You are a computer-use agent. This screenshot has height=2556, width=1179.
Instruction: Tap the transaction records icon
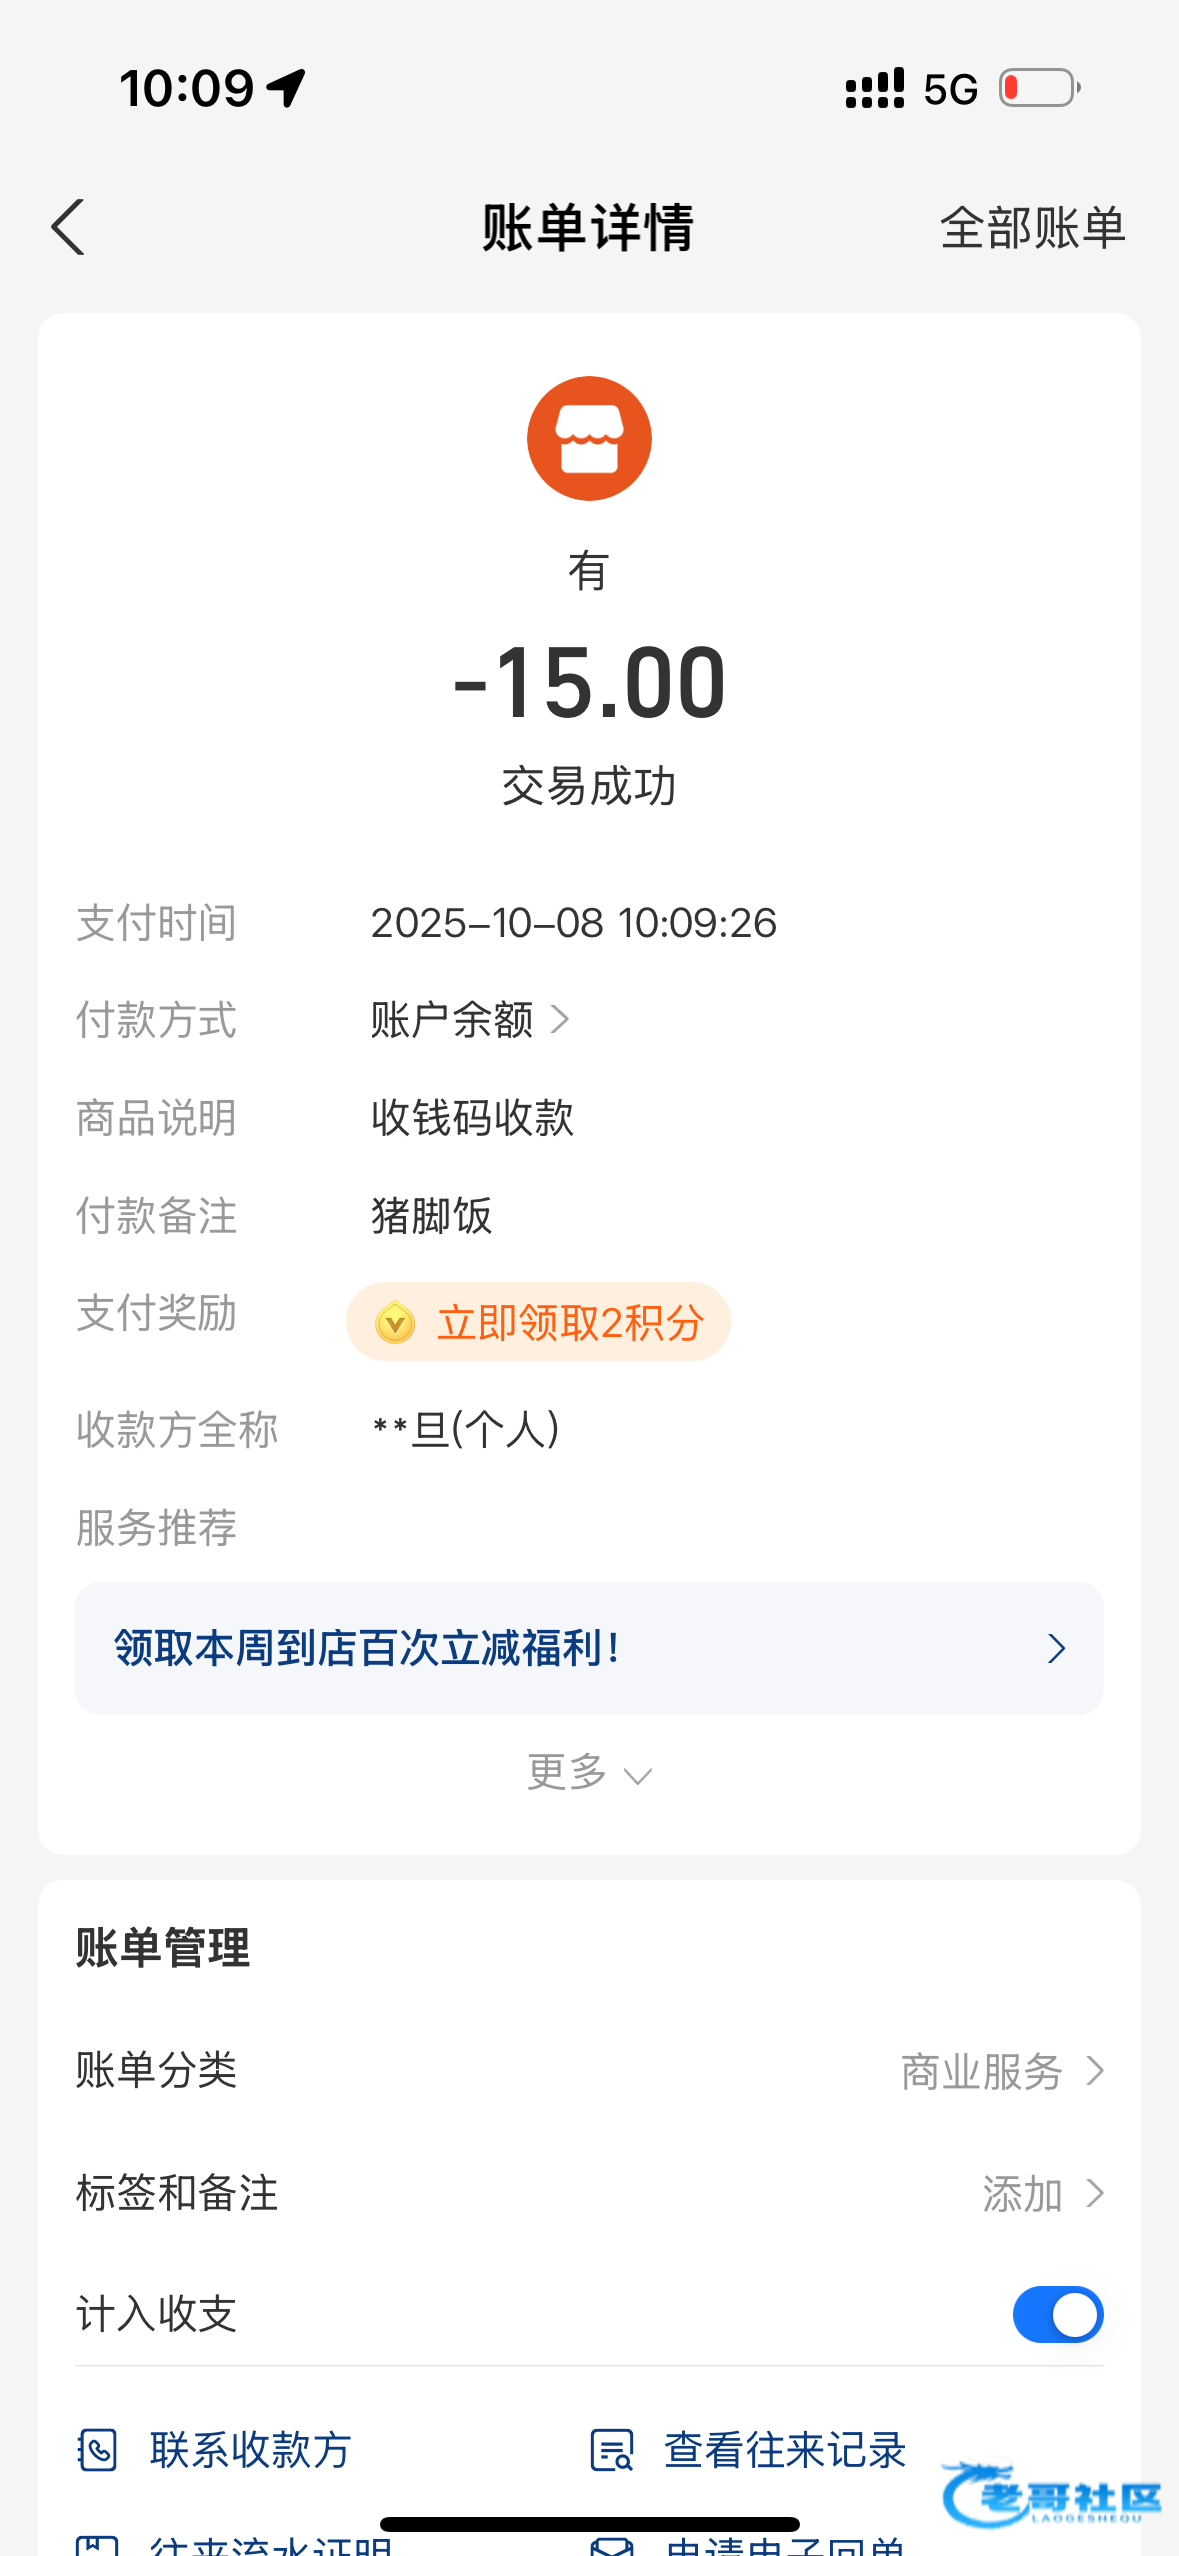(612, 2450)
